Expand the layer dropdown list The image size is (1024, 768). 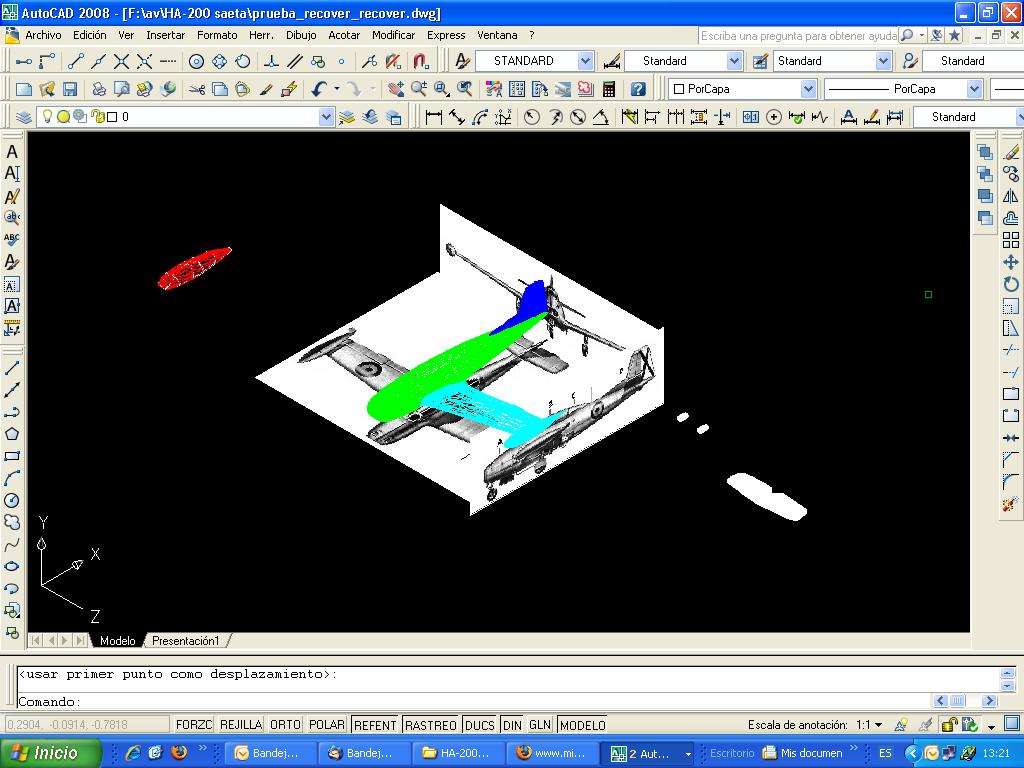[326, 117]
